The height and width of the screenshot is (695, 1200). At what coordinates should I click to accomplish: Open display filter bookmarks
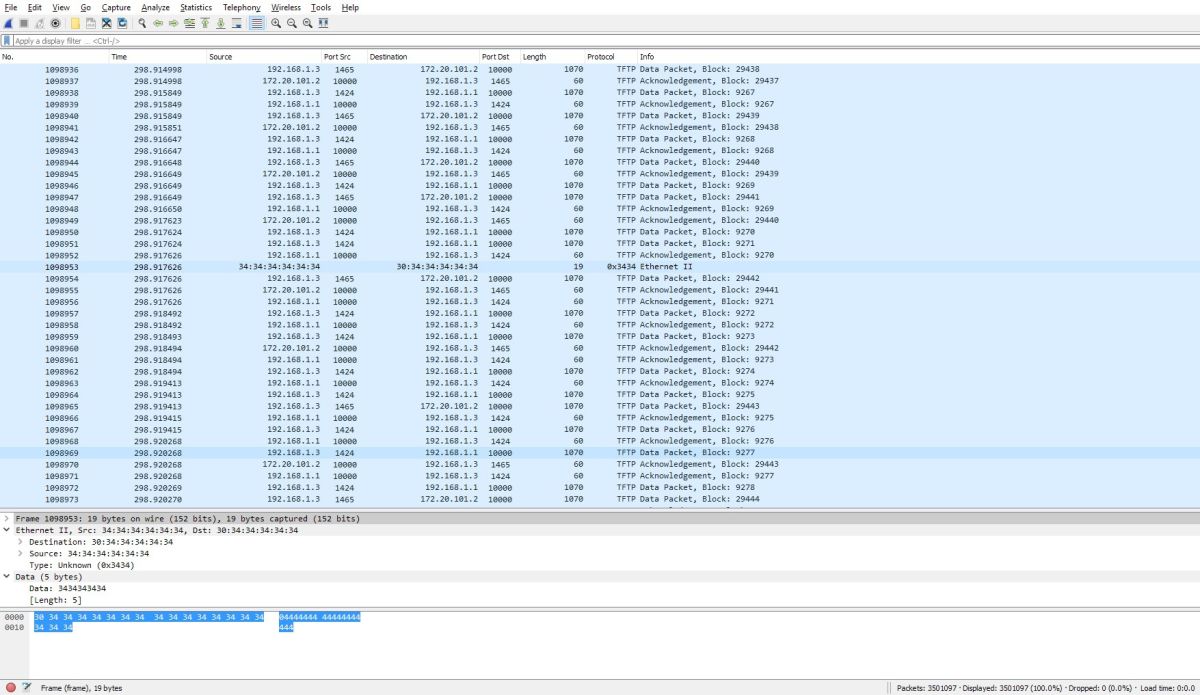click(7, 41)
